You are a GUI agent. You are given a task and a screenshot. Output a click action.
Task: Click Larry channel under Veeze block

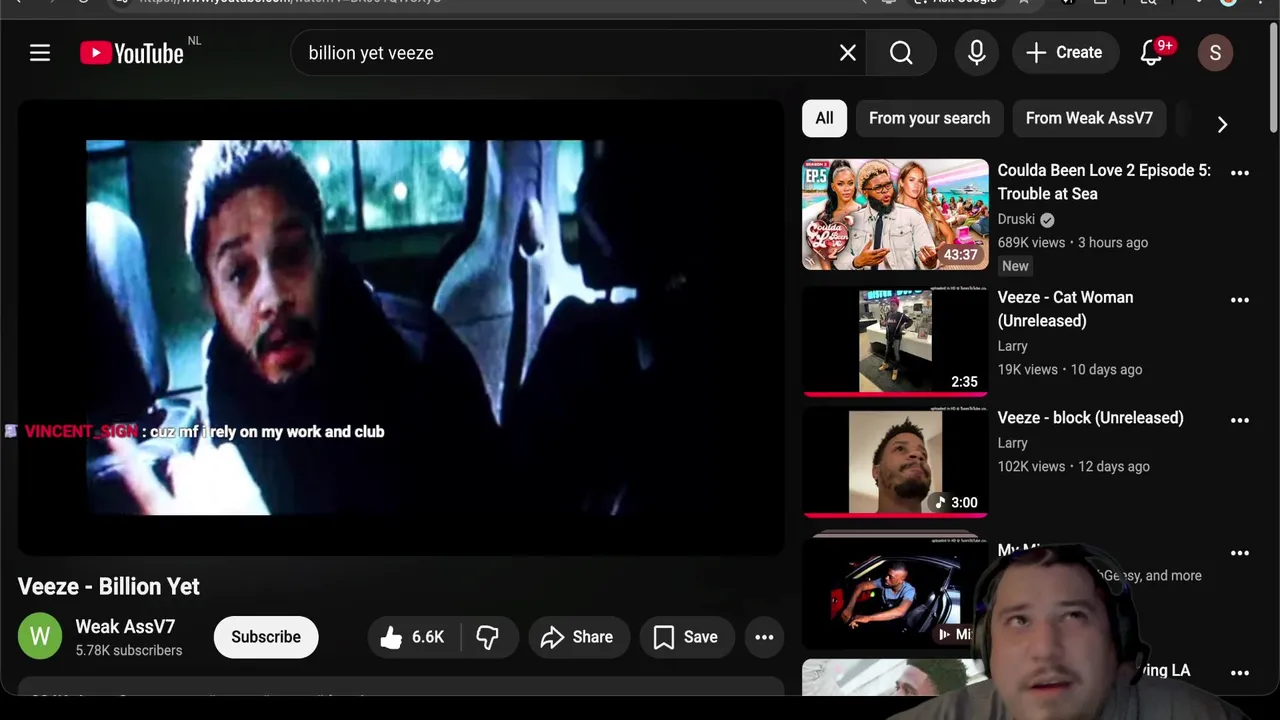coord(1012,443)
